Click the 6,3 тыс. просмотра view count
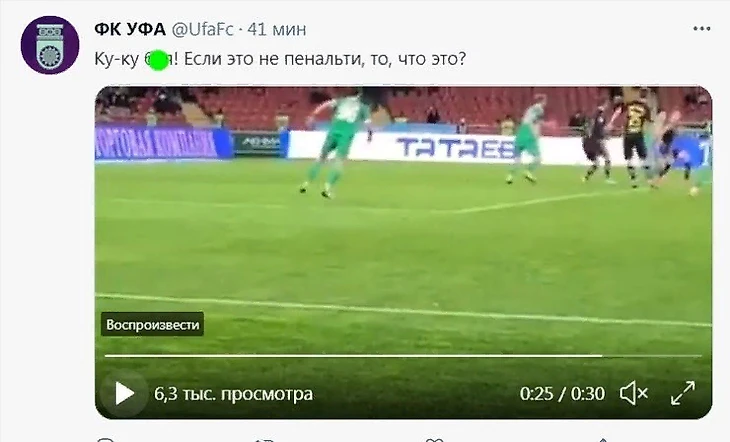 (x=234, y=394)
